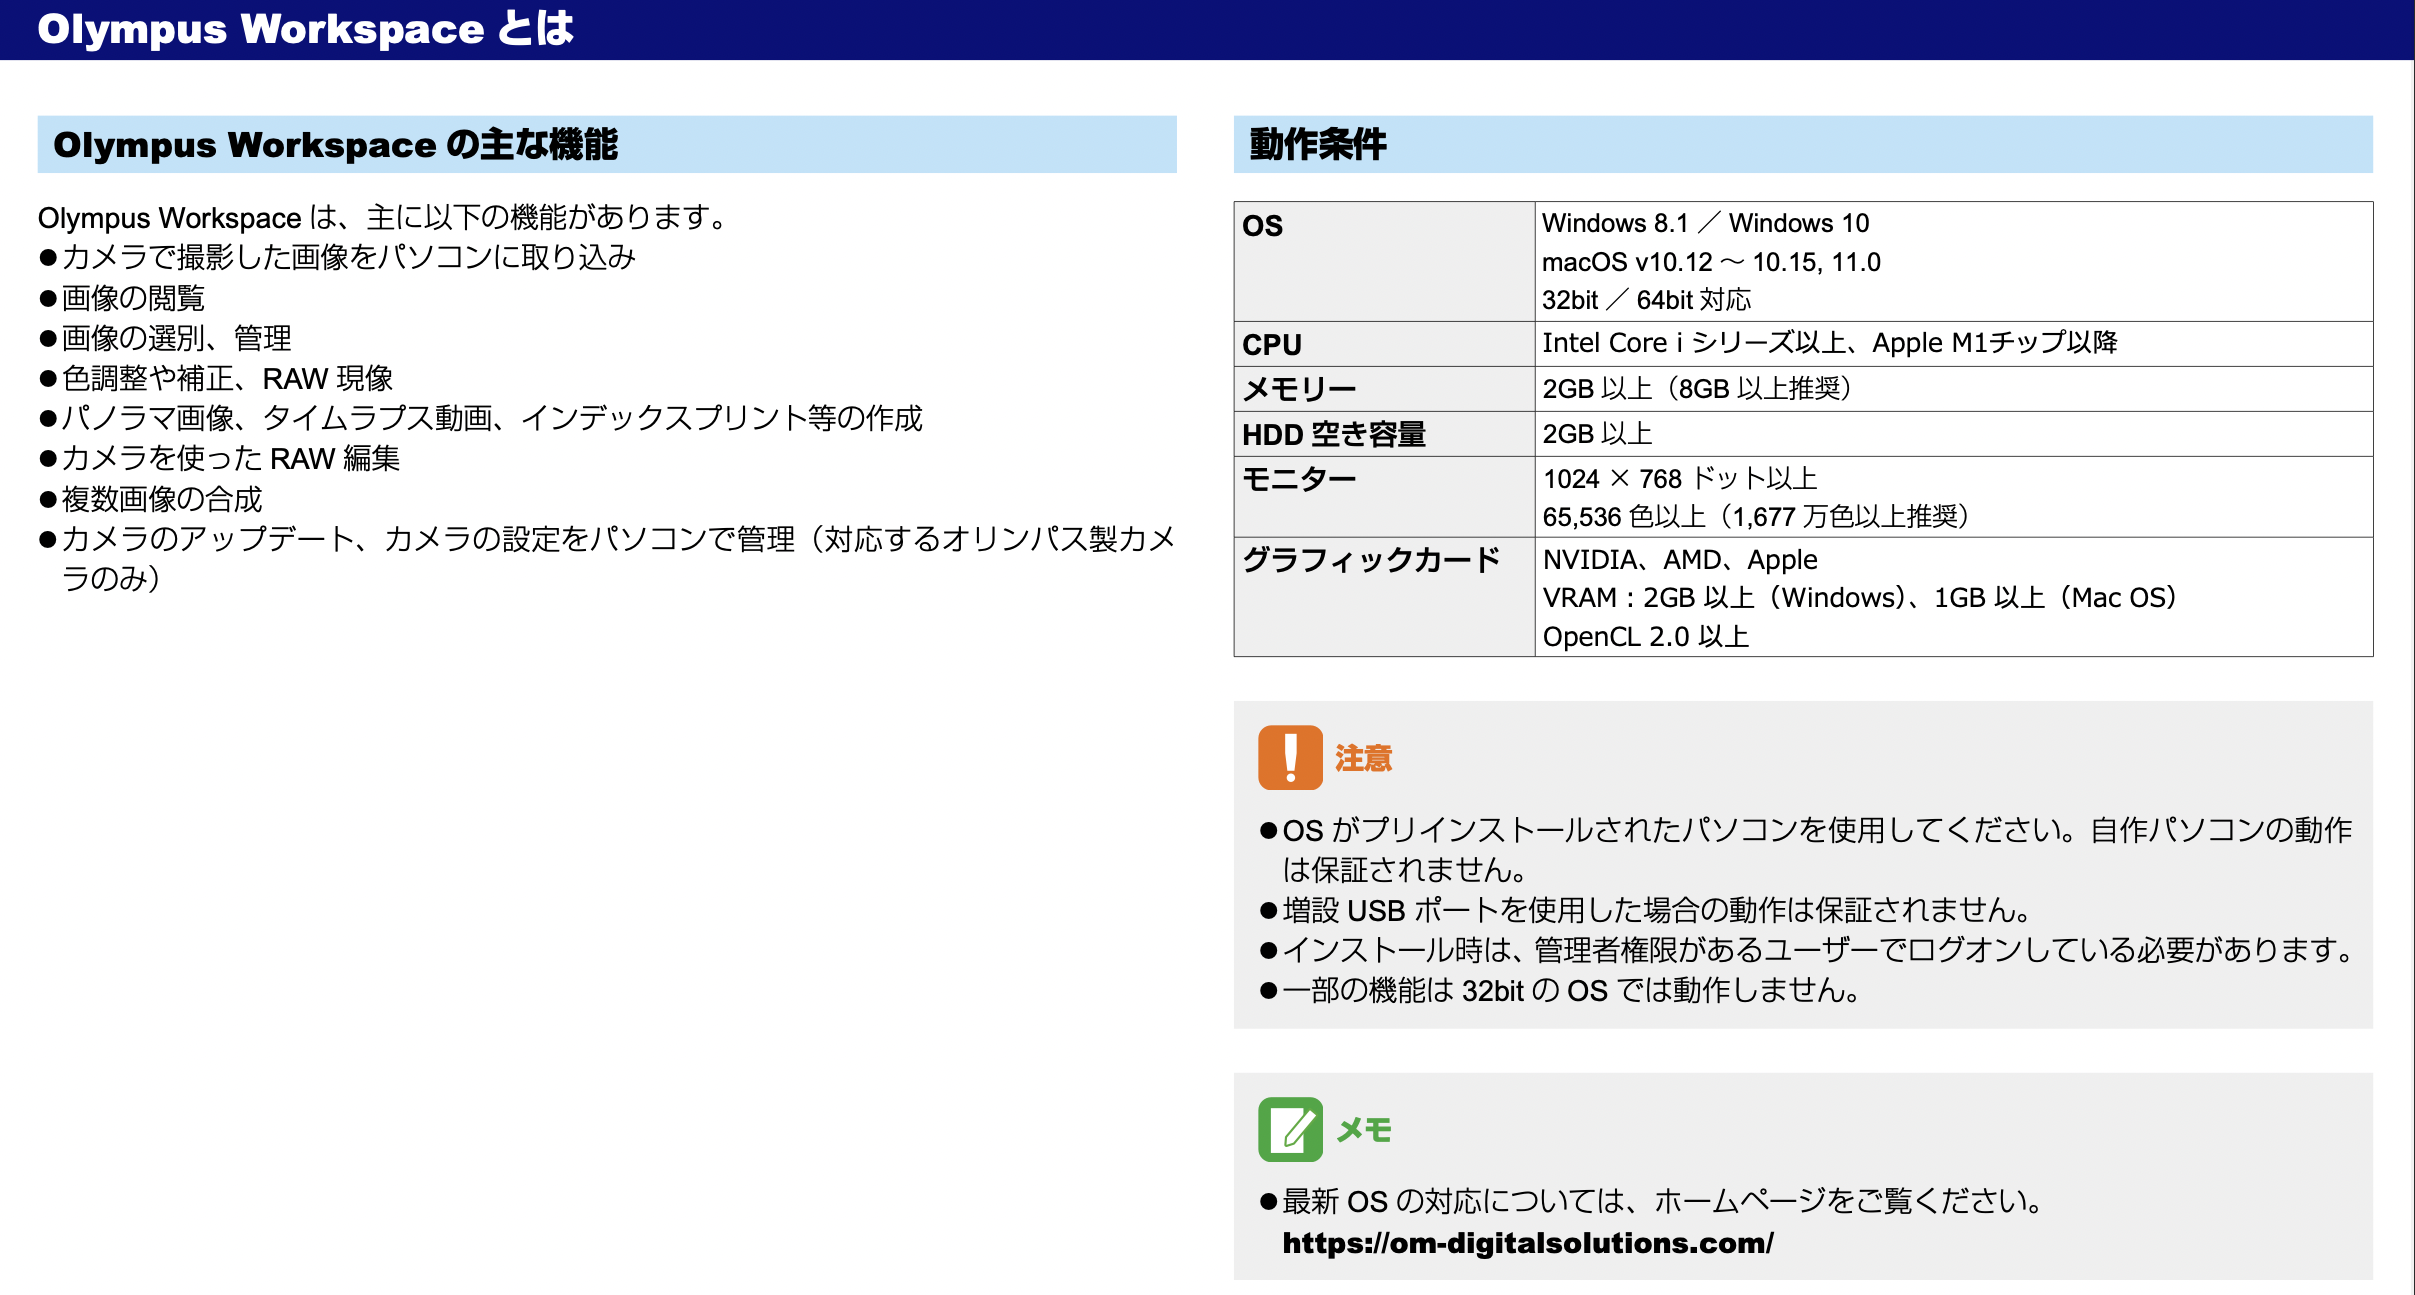The image size is (2415, 1295).
Task: Click bullet 'カメラで撮影した画像をパソコンに取り込み'
Action: tap(337, 258)
